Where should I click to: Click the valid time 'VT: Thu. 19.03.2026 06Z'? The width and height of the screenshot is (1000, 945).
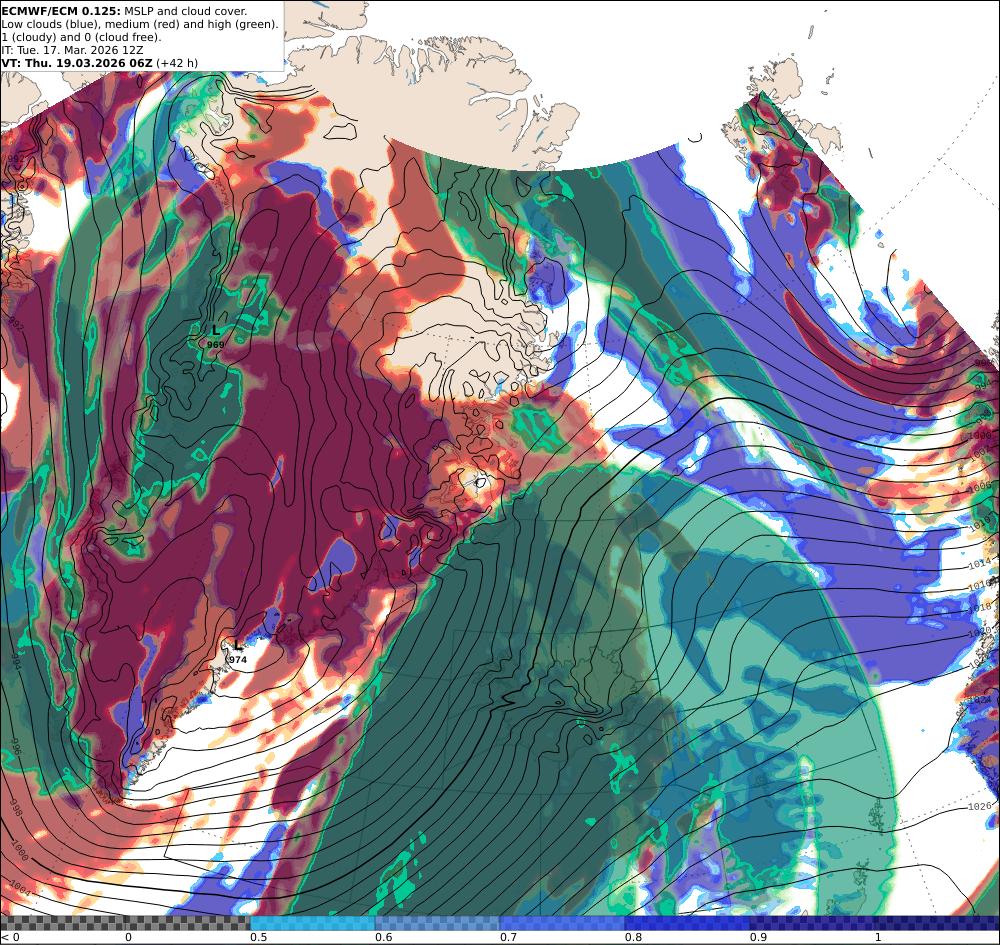[77, 63]
